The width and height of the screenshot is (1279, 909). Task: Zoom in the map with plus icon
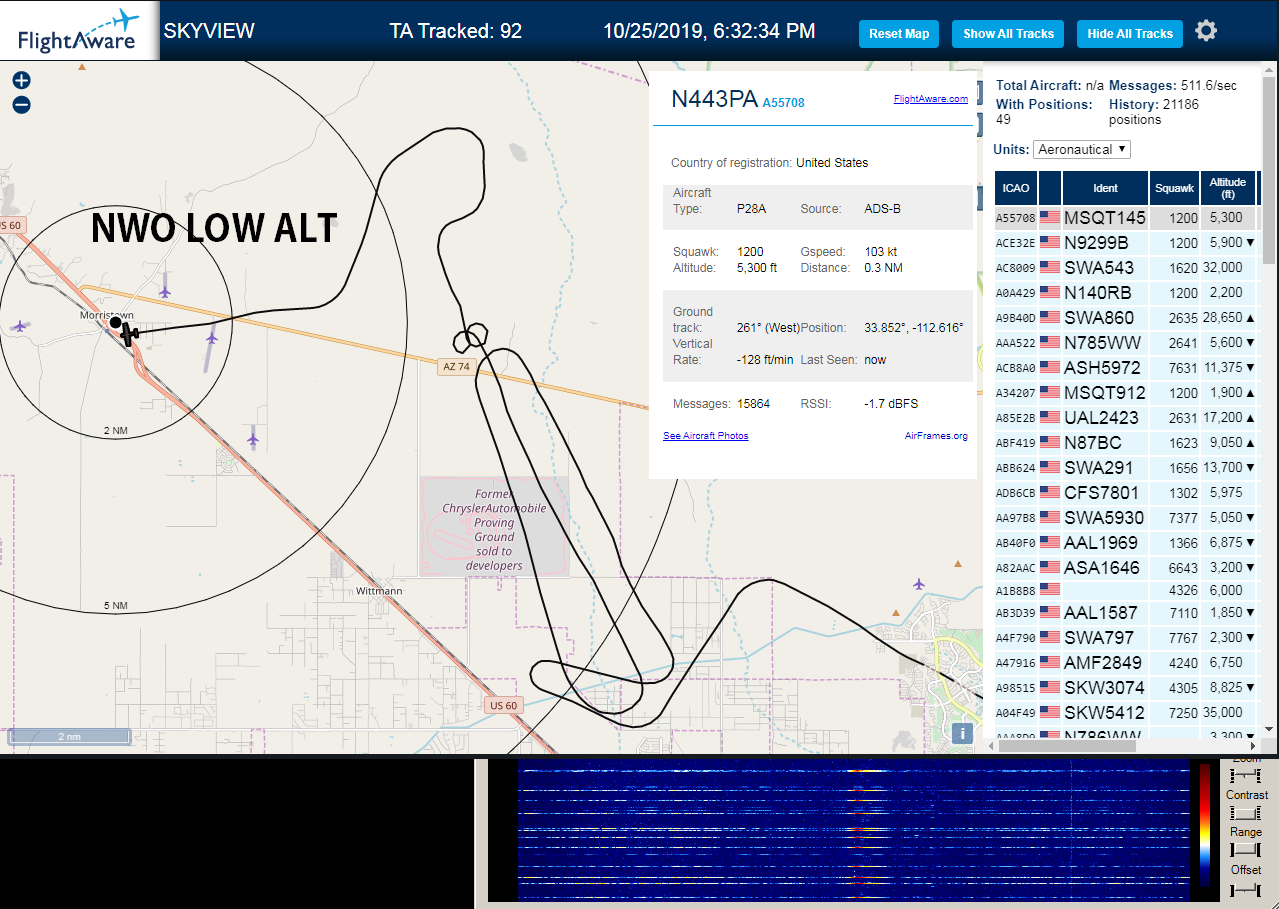pos(21,81)
